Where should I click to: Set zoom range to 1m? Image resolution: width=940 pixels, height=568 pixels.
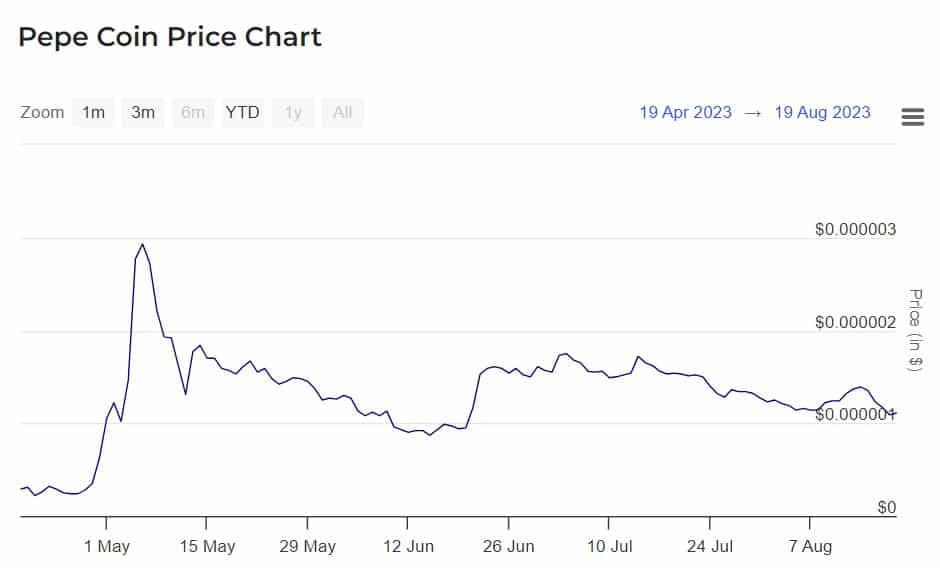[x=93, y=113]
